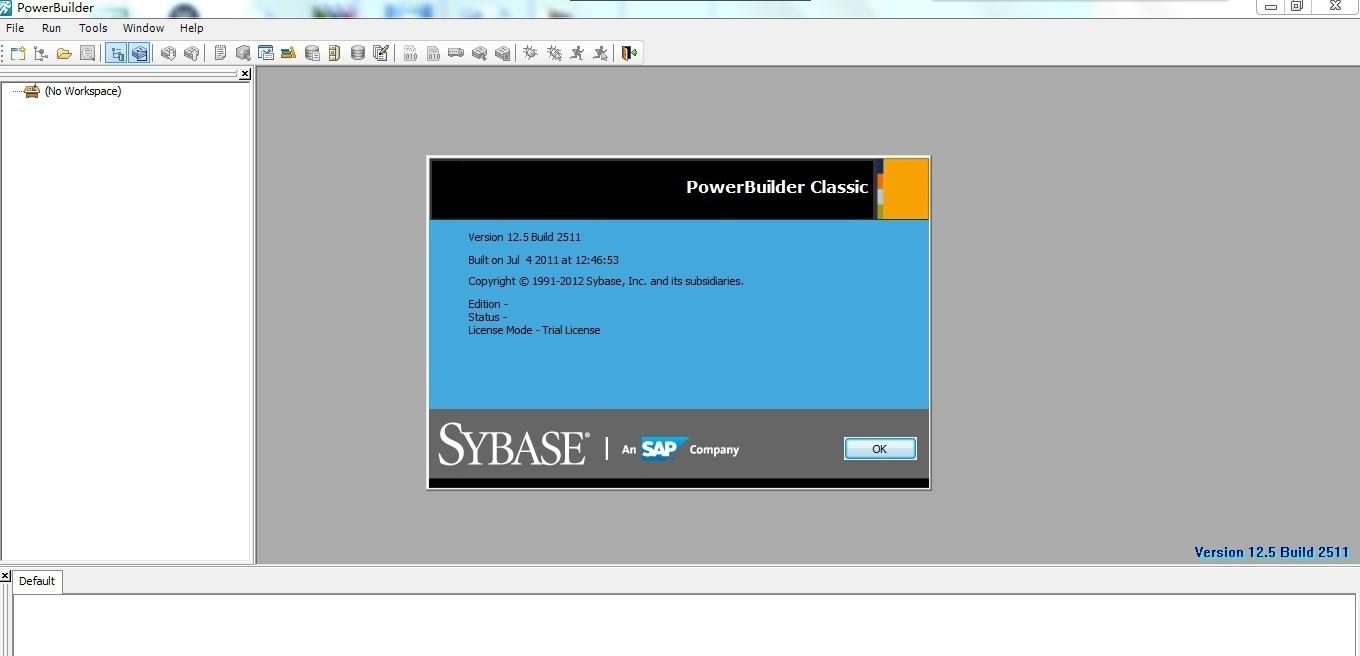The width and height of the screenshot is (1360, 656).
Task: Open the To-Do List toolbar icon
Action: pyautogui.click(x=220, y=53)
